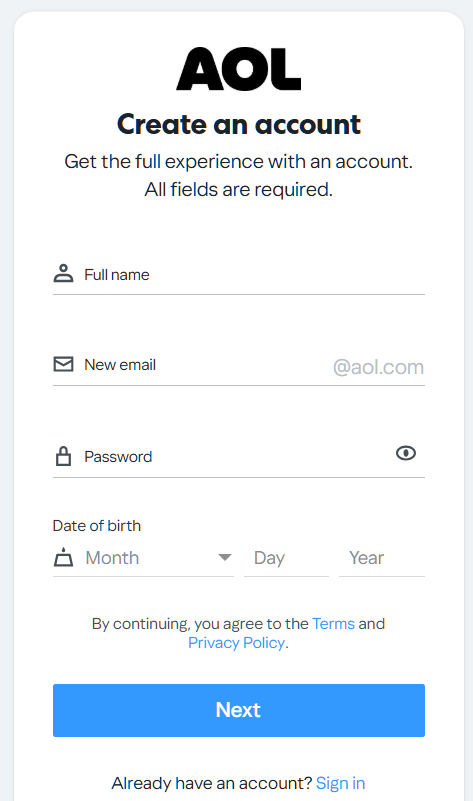Show password using the eye icon
The image size is (473, 801).
tap(406, 453)
